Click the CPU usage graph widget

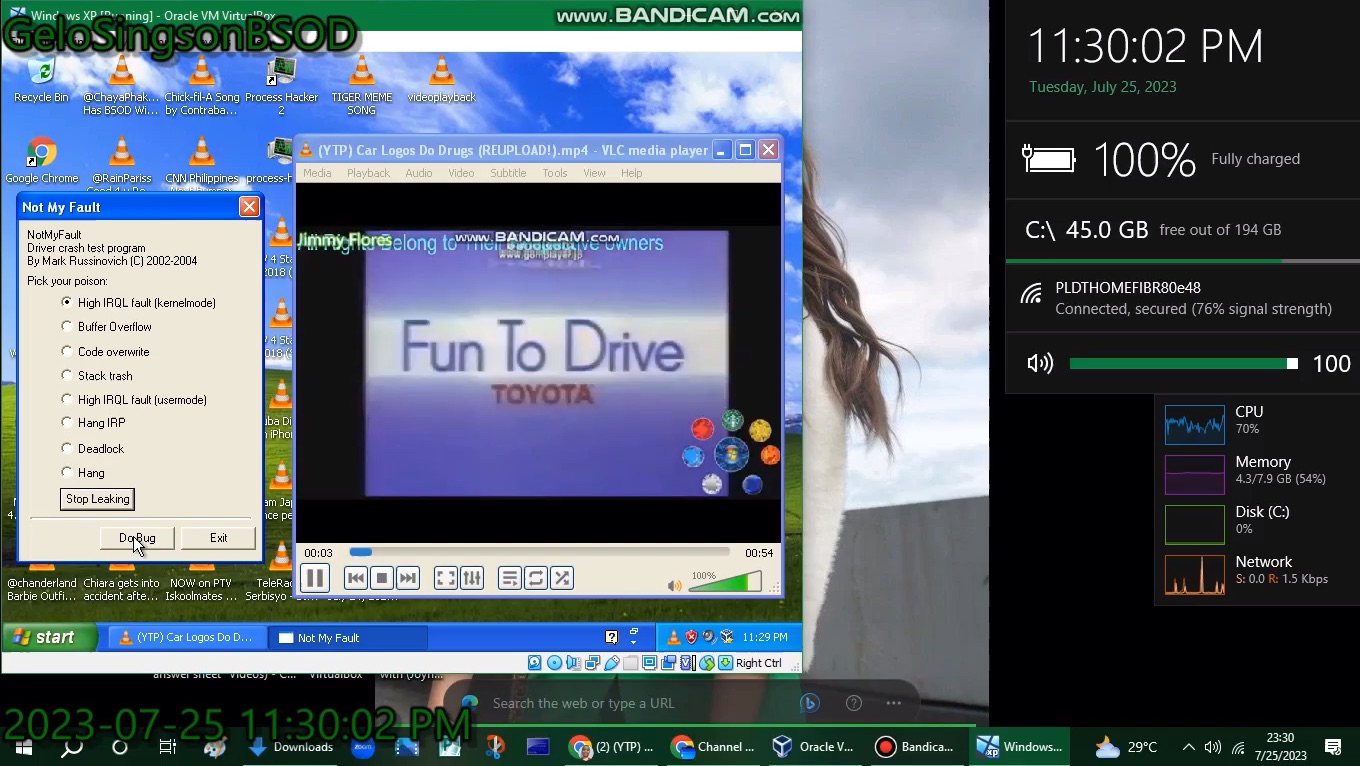pyautogui.click(x=1194, y=424)
